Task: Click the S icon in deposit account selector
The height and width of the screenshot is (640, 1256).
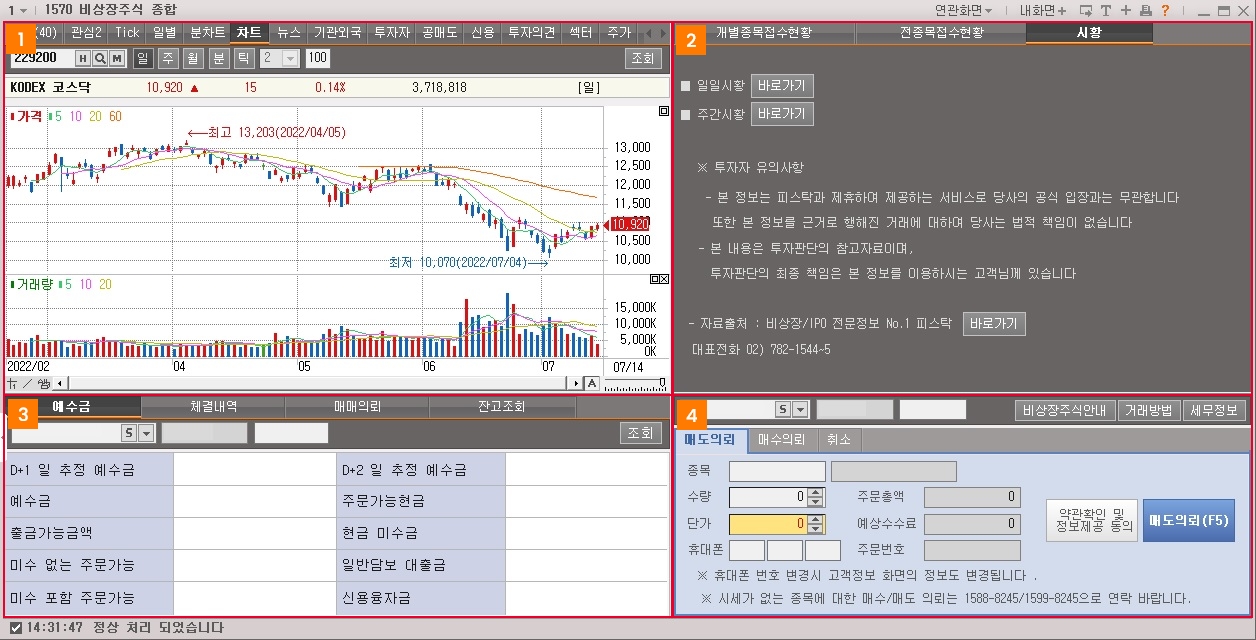Action: point(129,433)
